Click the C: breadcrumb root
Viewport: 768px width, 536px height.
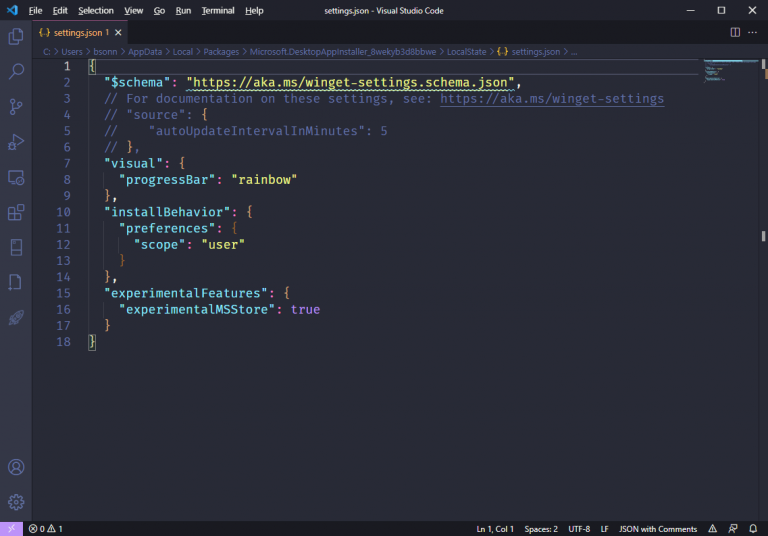(47, 51)
